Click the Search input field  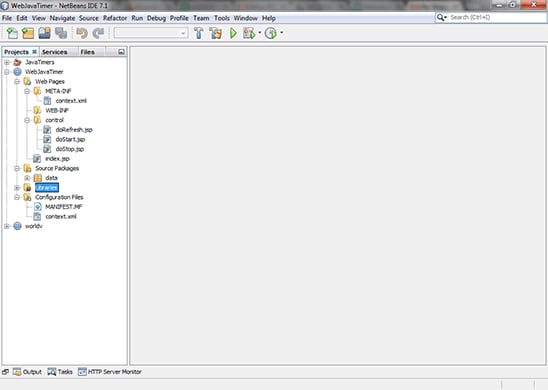click(497, 17)
